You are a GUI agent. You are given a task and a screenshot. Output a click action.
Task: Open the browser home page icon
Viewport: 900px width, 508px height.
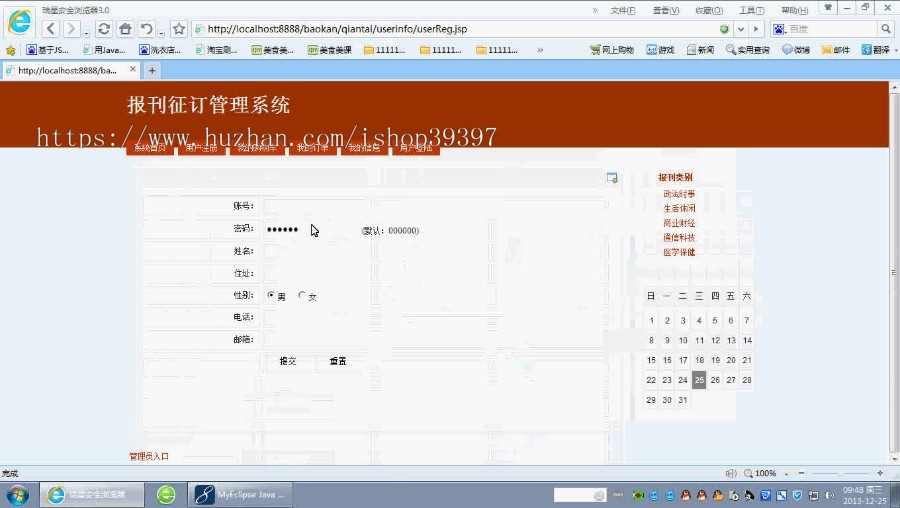tap(125, 29)
